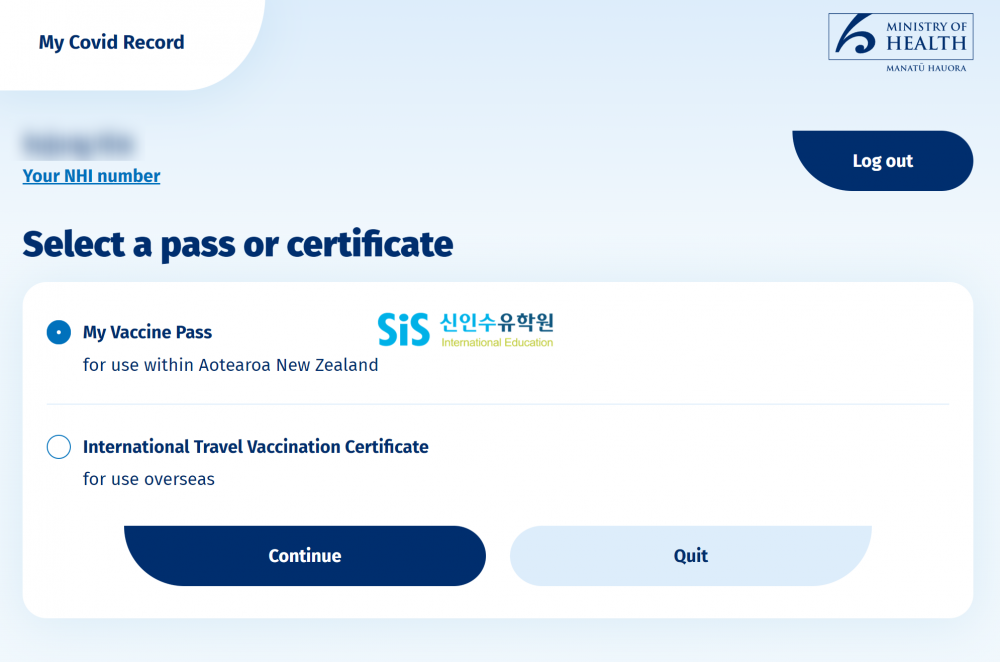The width and height of the screenshot is (1000, 662).
Task: Click the Korean text in SiS logo
Action: point(497,322)
